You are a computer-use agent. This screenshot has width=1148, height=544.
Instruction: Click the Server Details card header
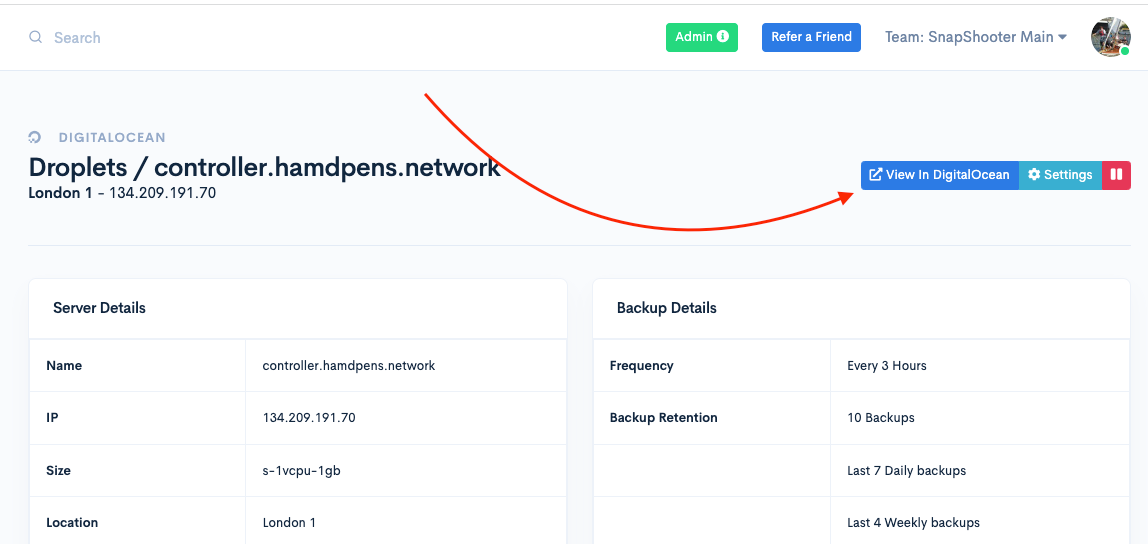pyautogui.click(x=298, y=308)
